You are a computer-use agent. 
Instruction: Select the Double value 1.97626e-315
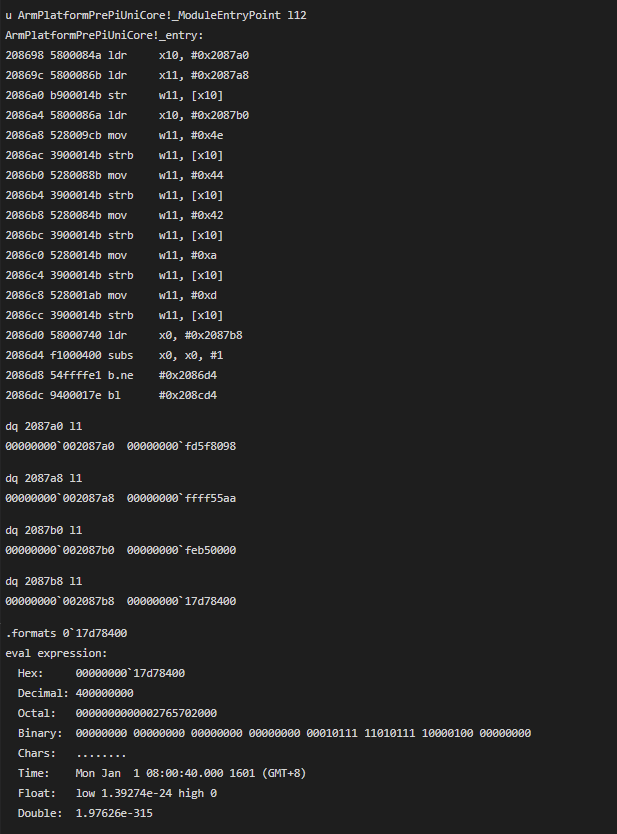coord(114,813)
